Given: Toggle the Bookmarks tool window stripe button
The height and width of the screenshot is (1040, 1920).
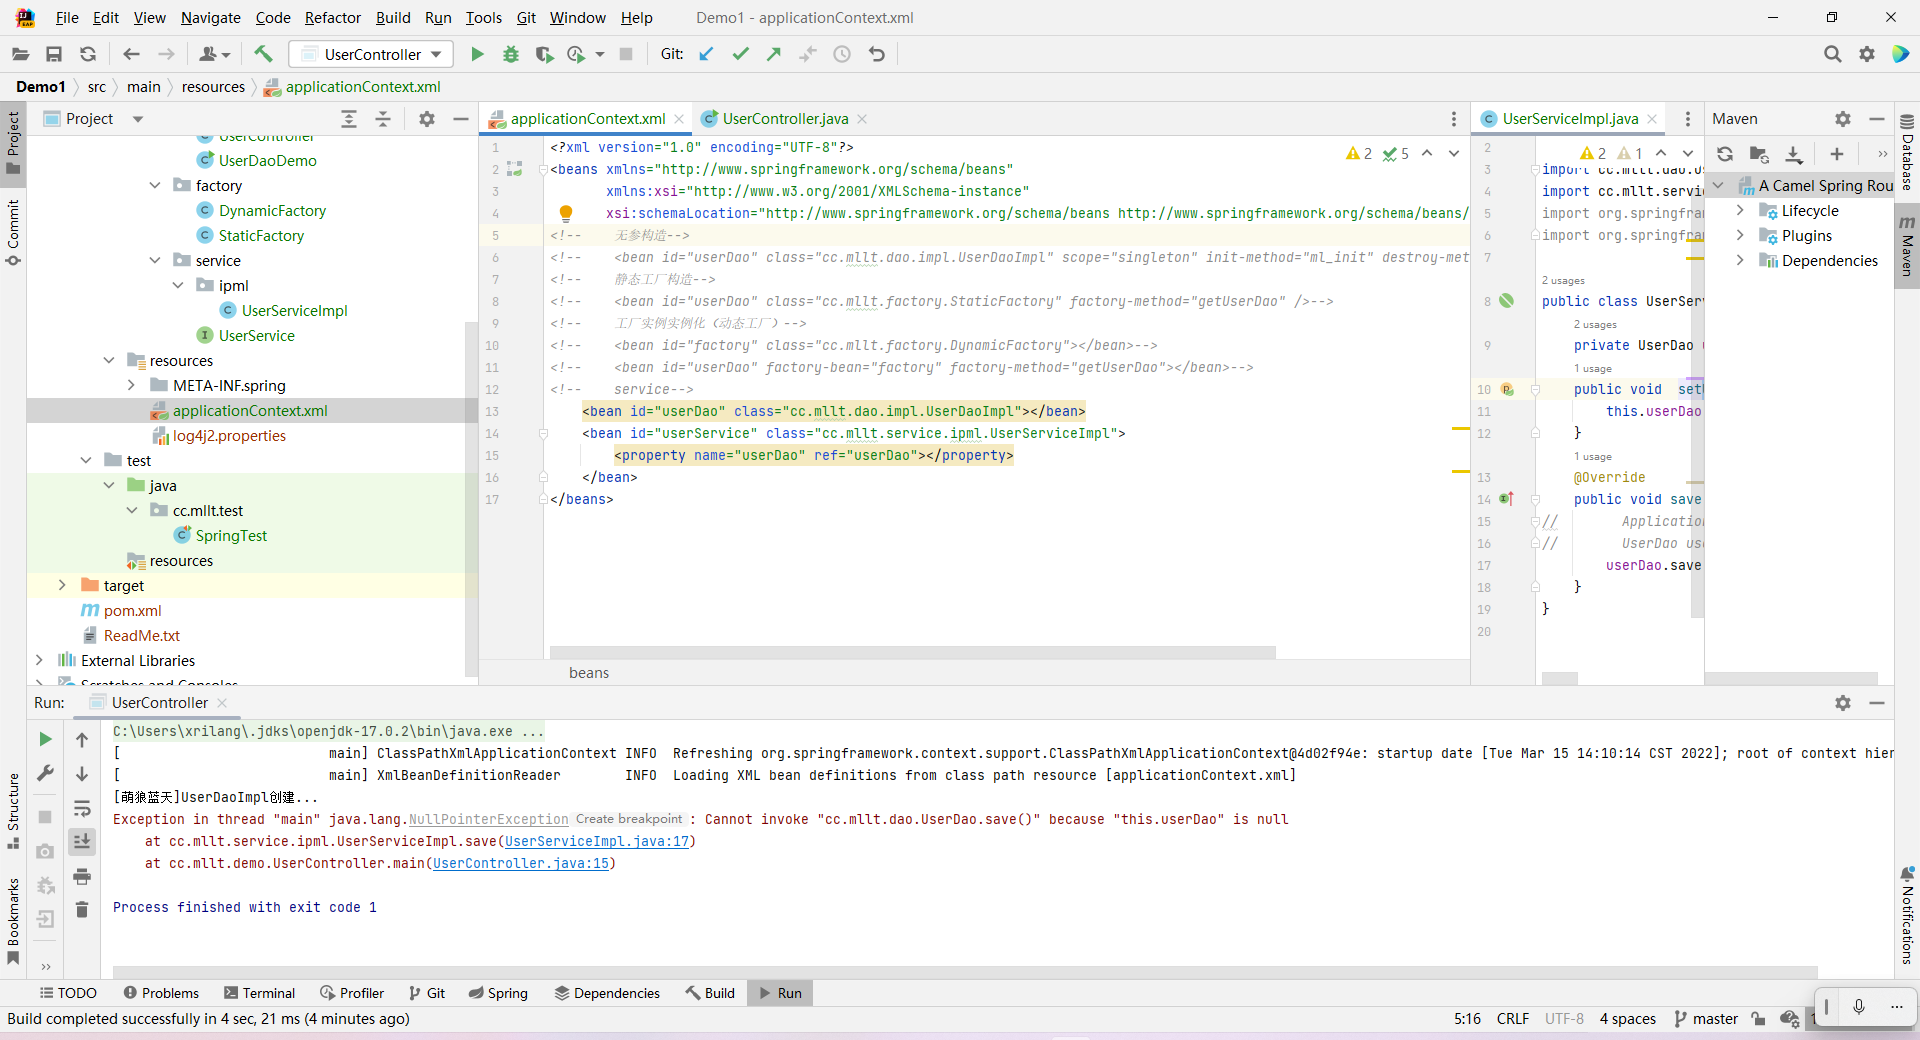Looking at the screenshot, I should 13,921.
